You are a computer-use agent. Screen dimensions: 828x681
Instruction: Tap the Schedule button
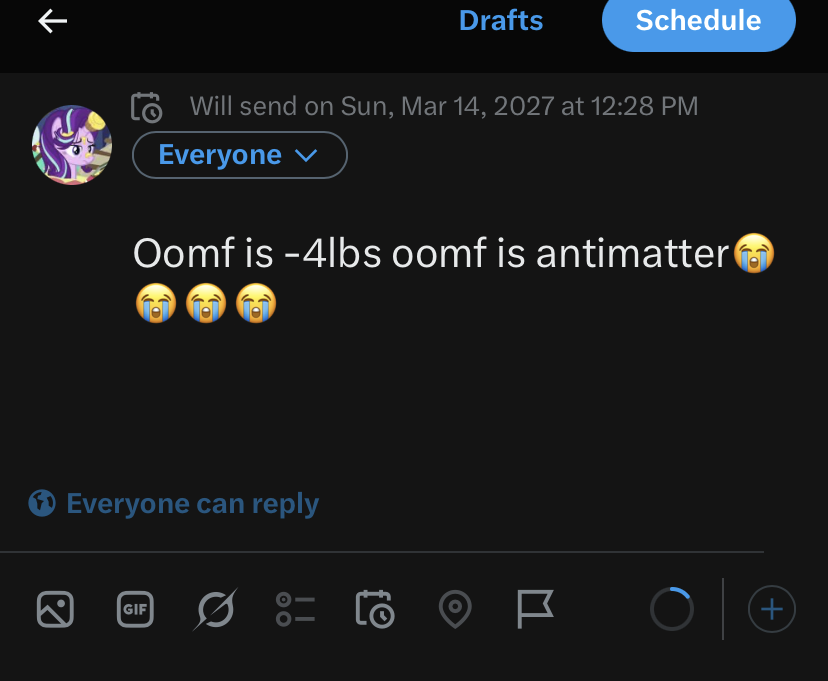699,22
